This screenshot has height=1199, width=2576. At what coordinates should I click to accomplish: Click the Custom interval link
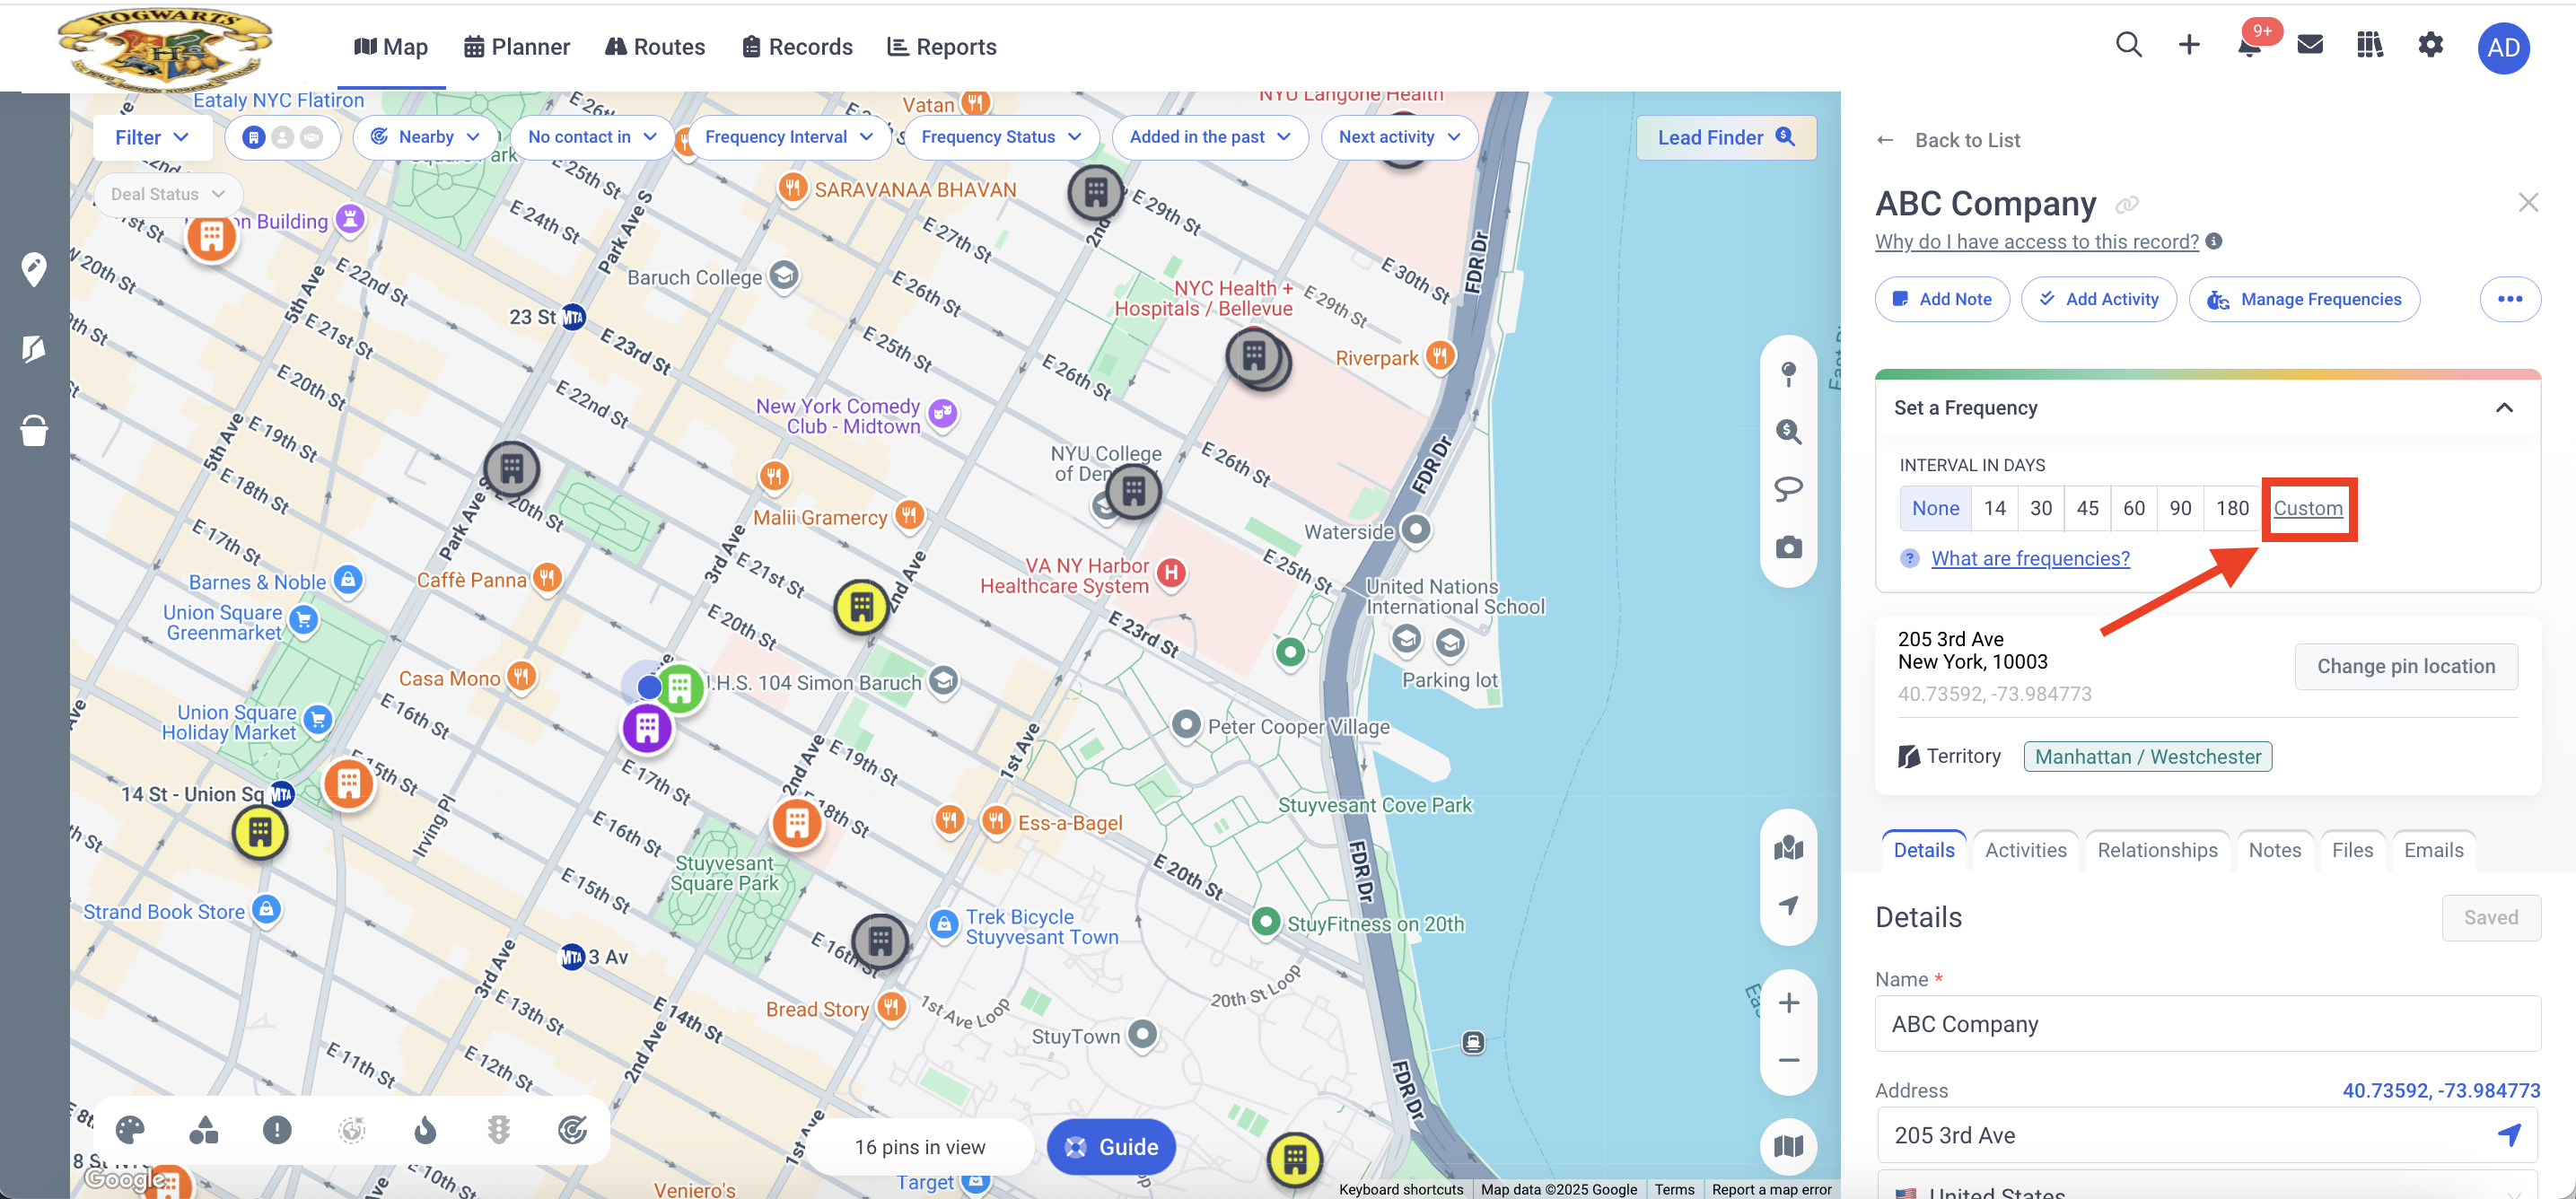[x=2308, y=508]
